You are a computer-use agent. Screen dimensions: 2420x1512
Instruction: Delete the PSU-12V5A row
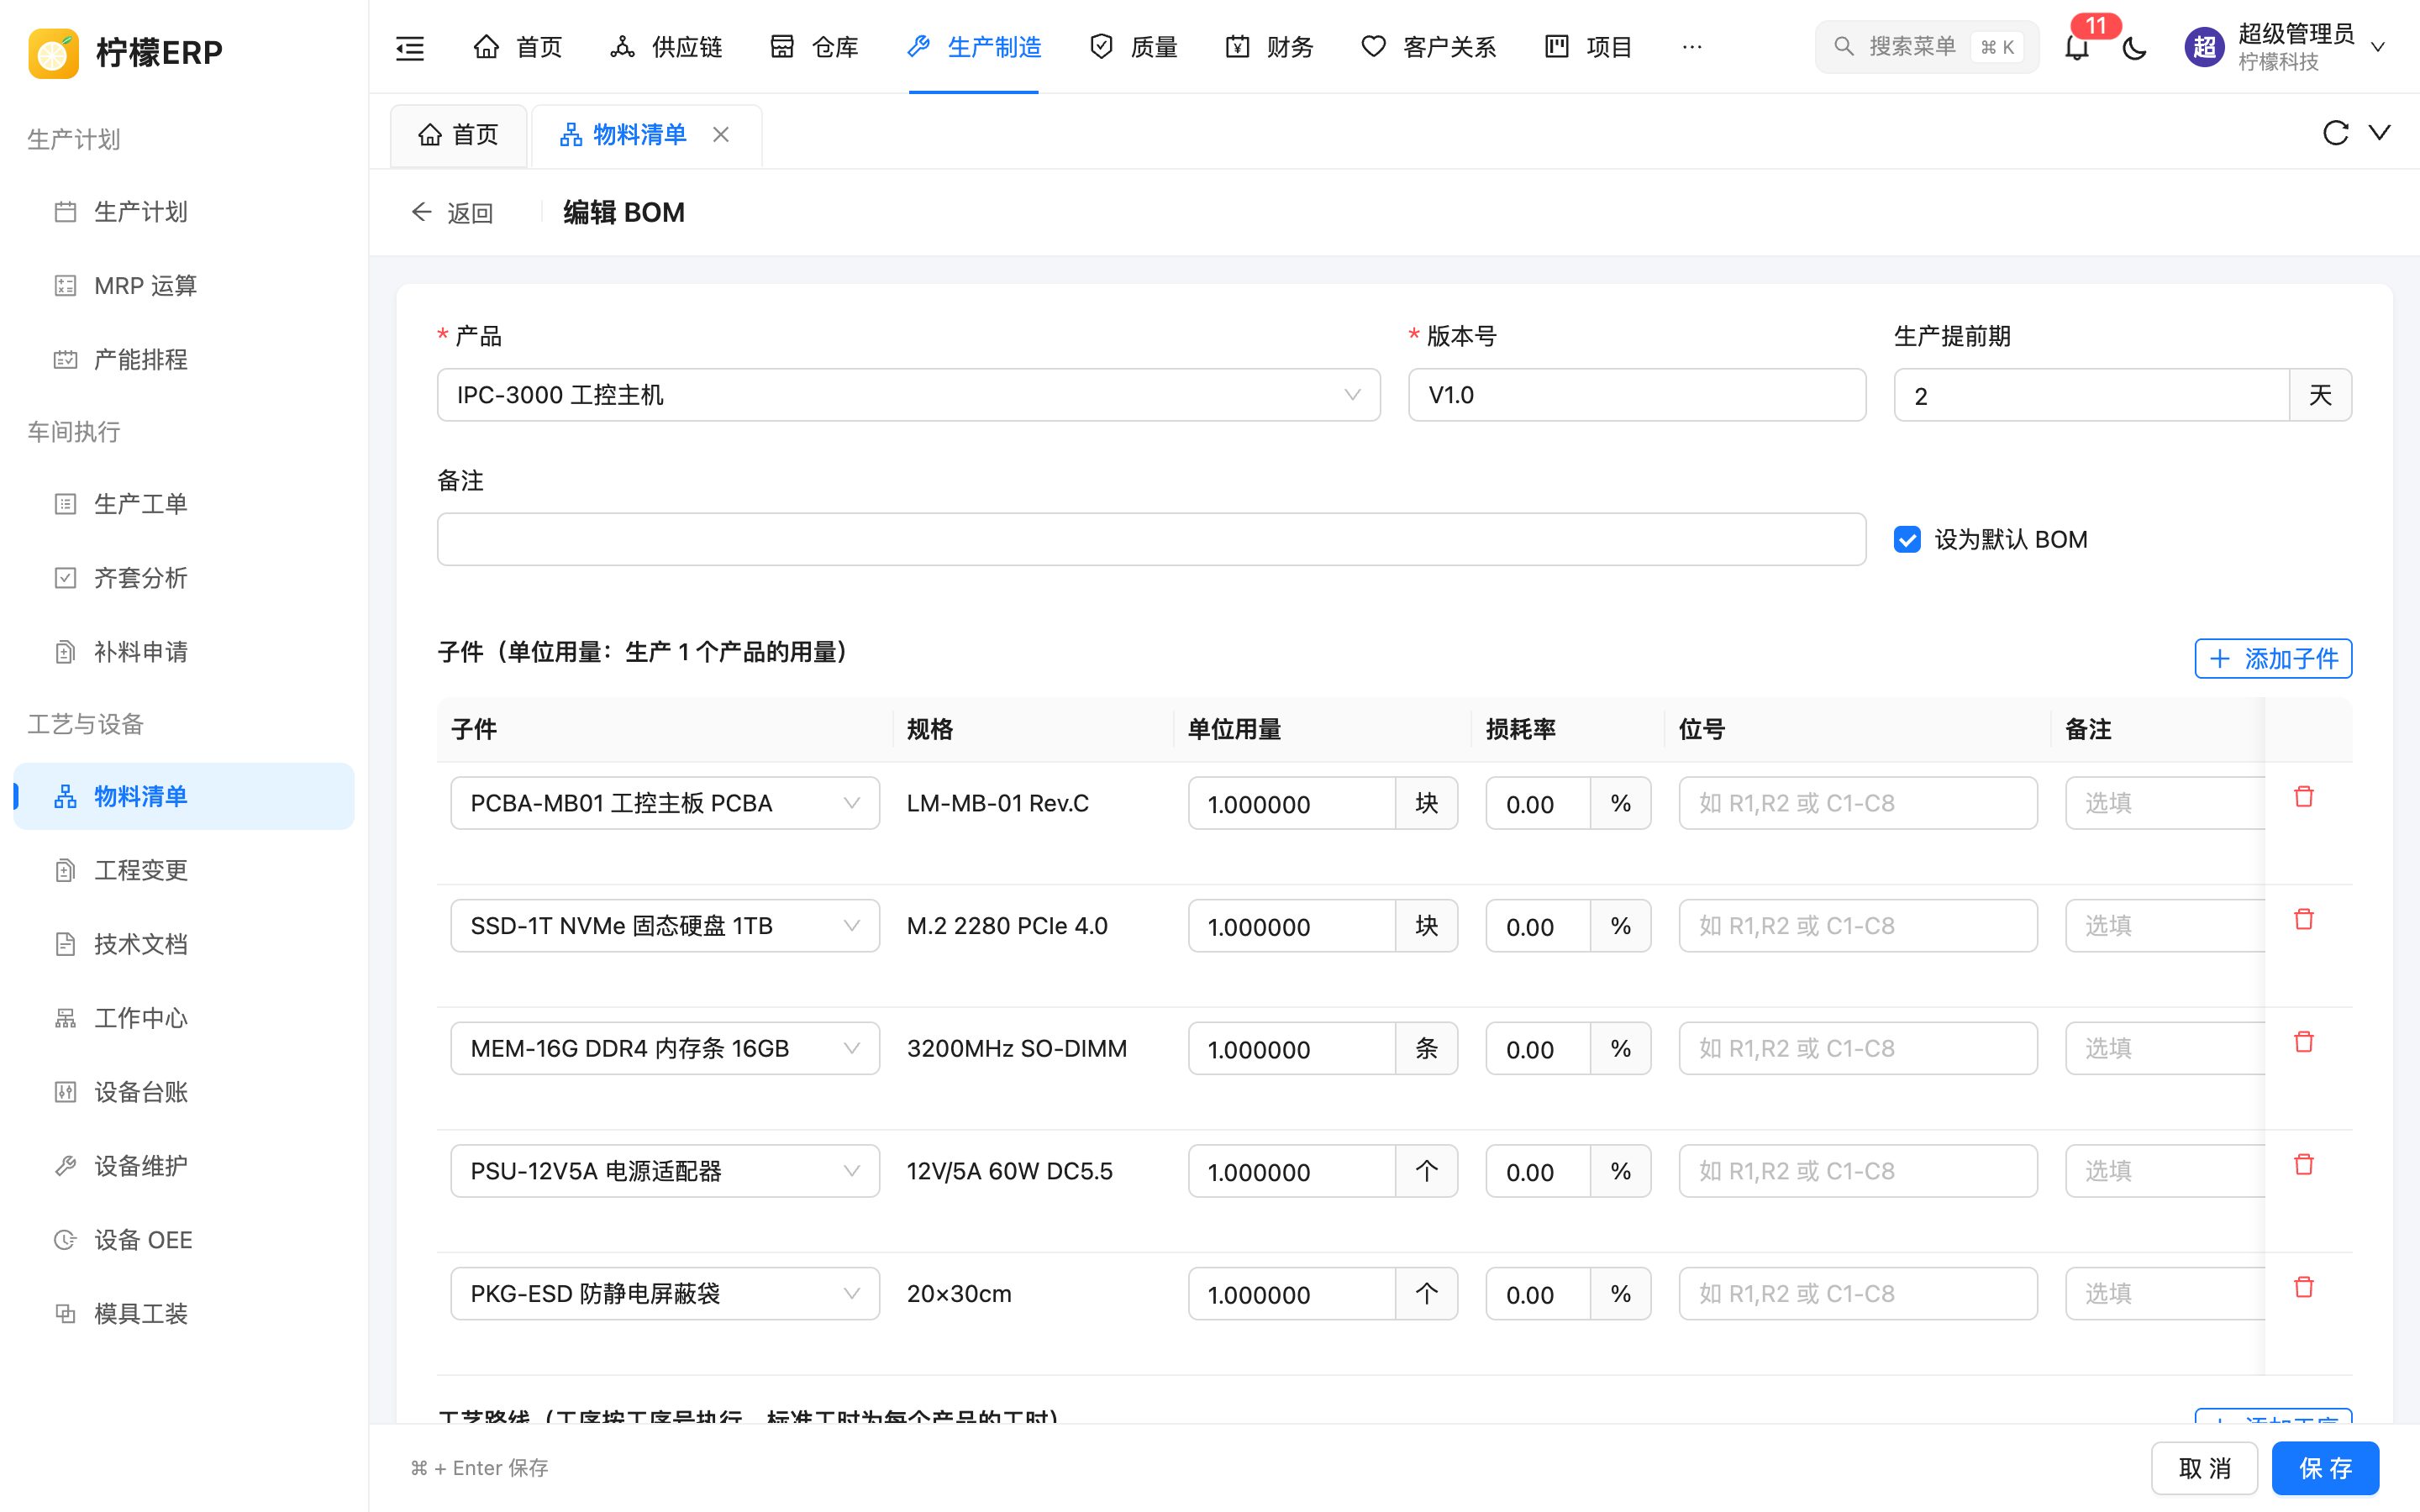2304,1164
